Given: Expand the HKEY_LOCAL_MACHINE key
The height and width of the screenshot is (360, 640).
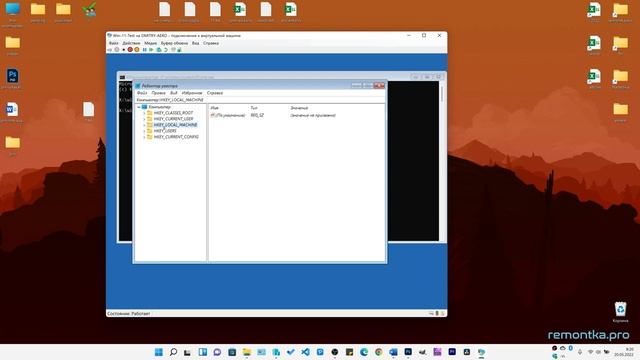Looking at the screenshot, I should click(x=144, y=125).
